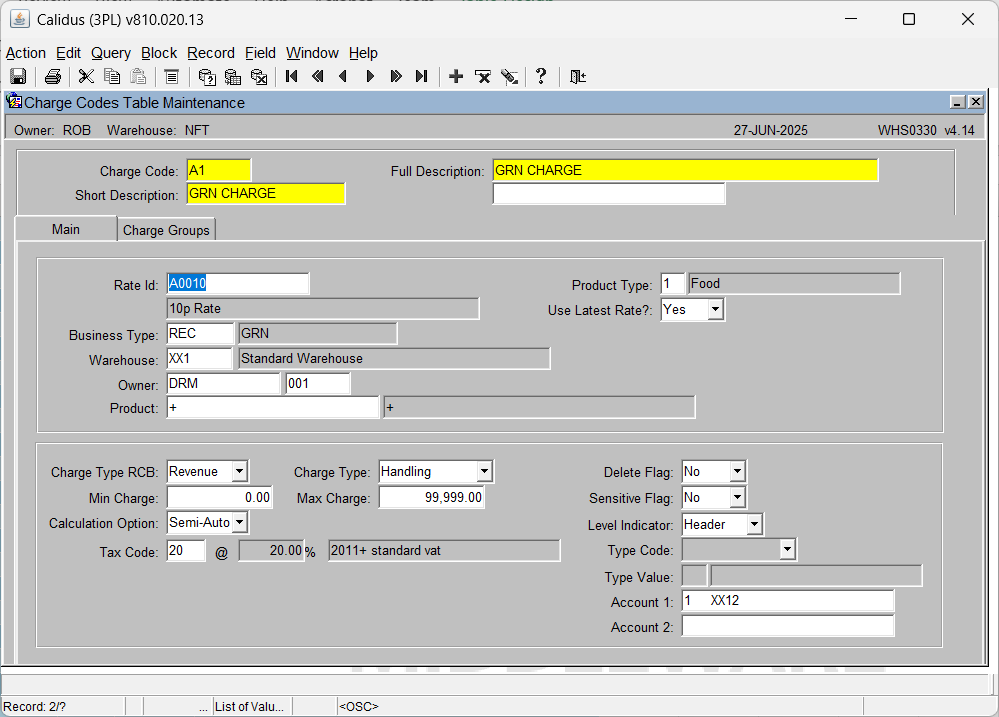
Task: Go to next record arrow
Action: click(370, 76)
